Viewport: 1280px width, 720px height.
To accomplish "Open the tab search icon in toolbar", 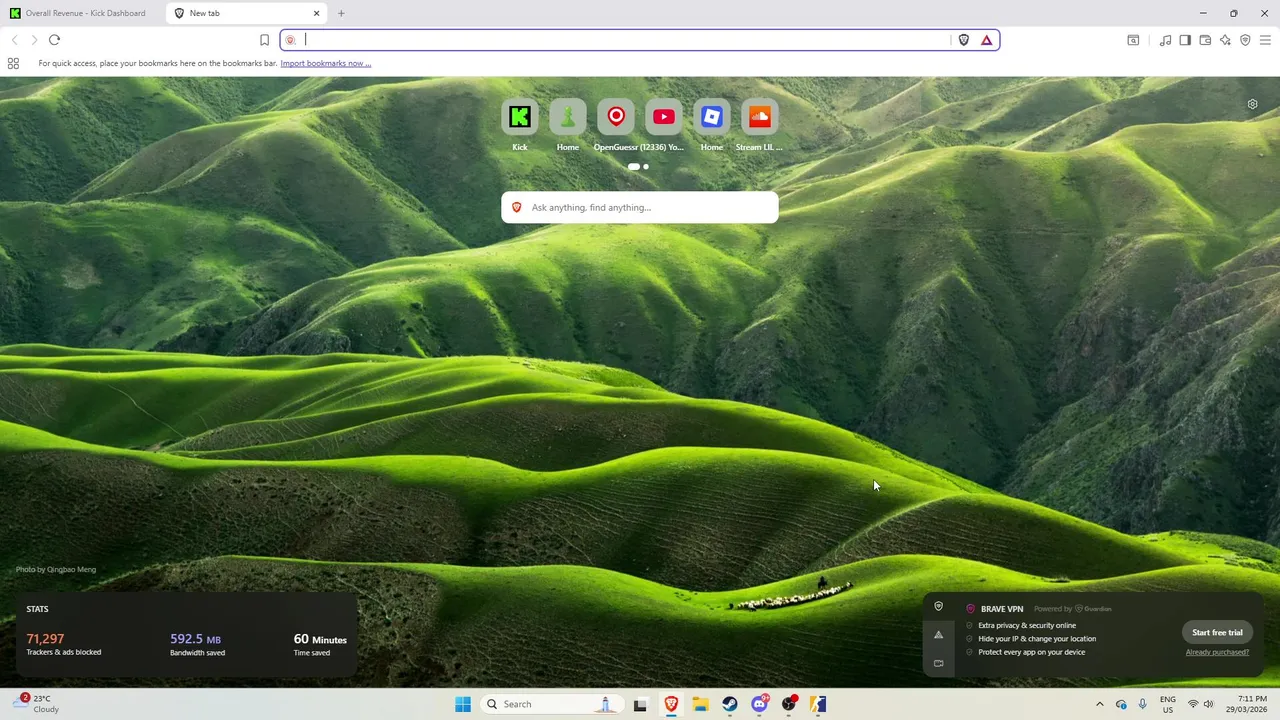I will coord(1133,40).
